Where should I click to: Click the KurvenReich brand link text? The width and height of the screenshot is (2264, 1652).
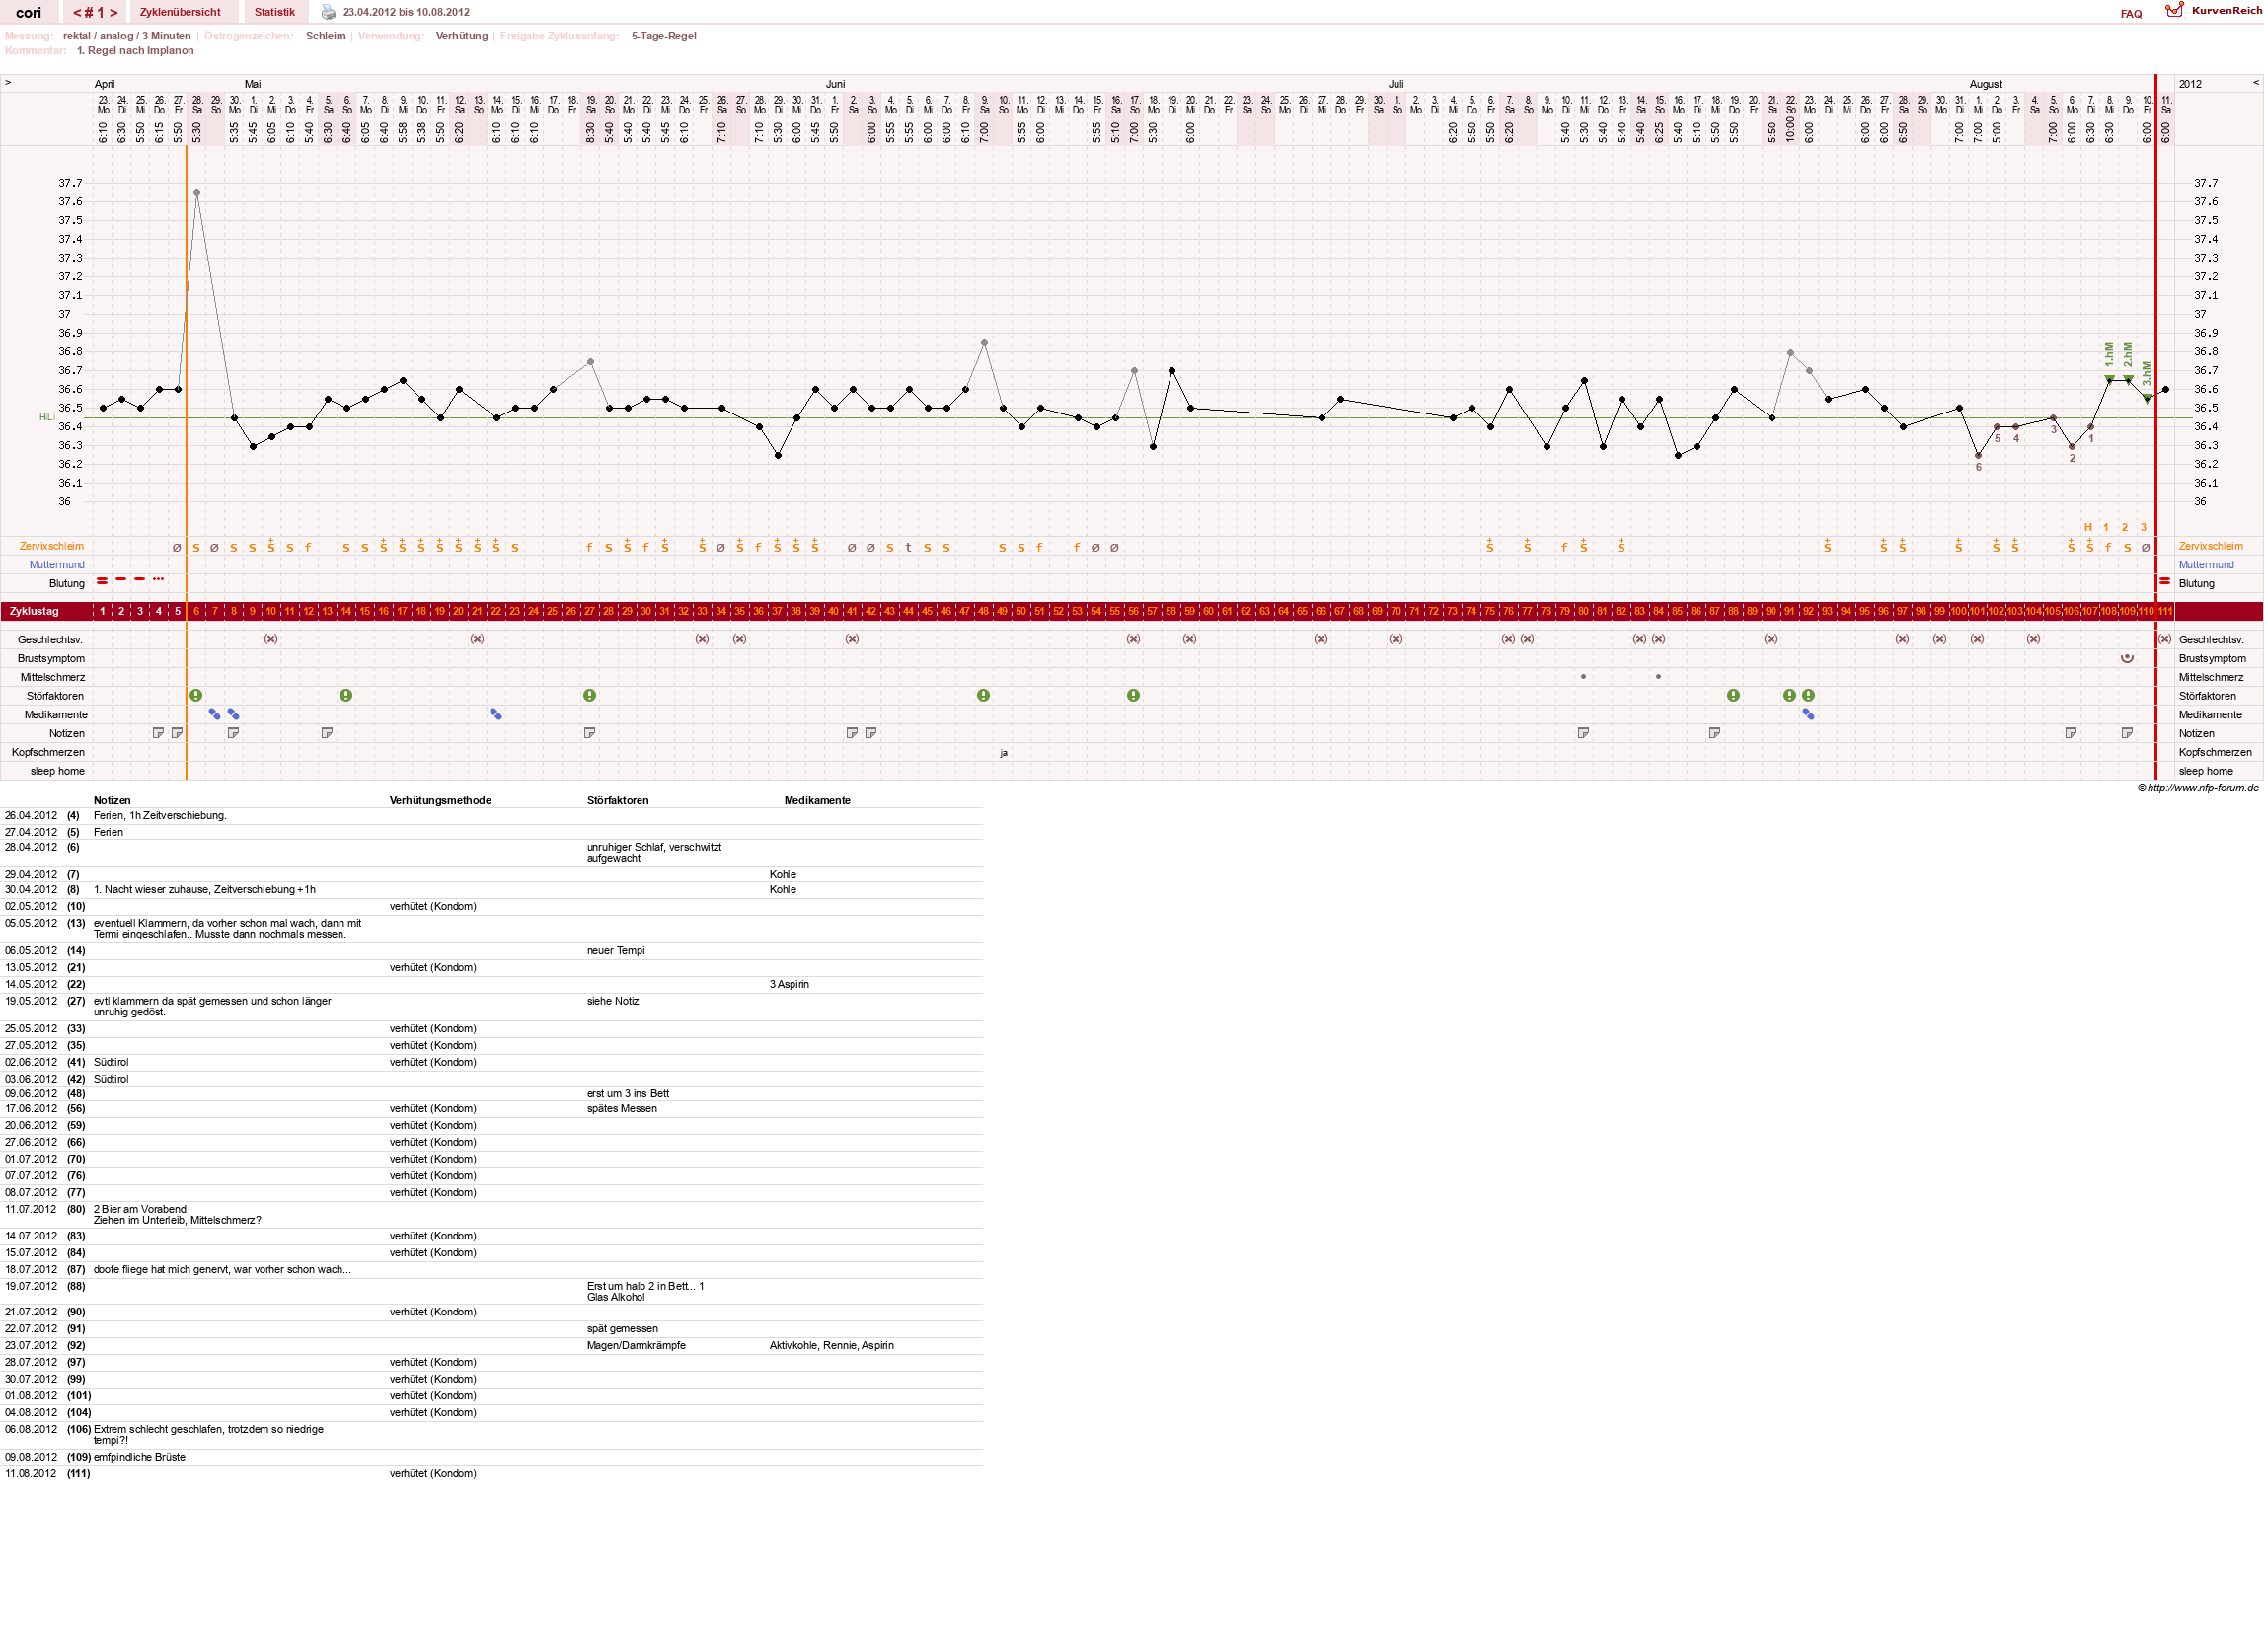coord(2226,11)
